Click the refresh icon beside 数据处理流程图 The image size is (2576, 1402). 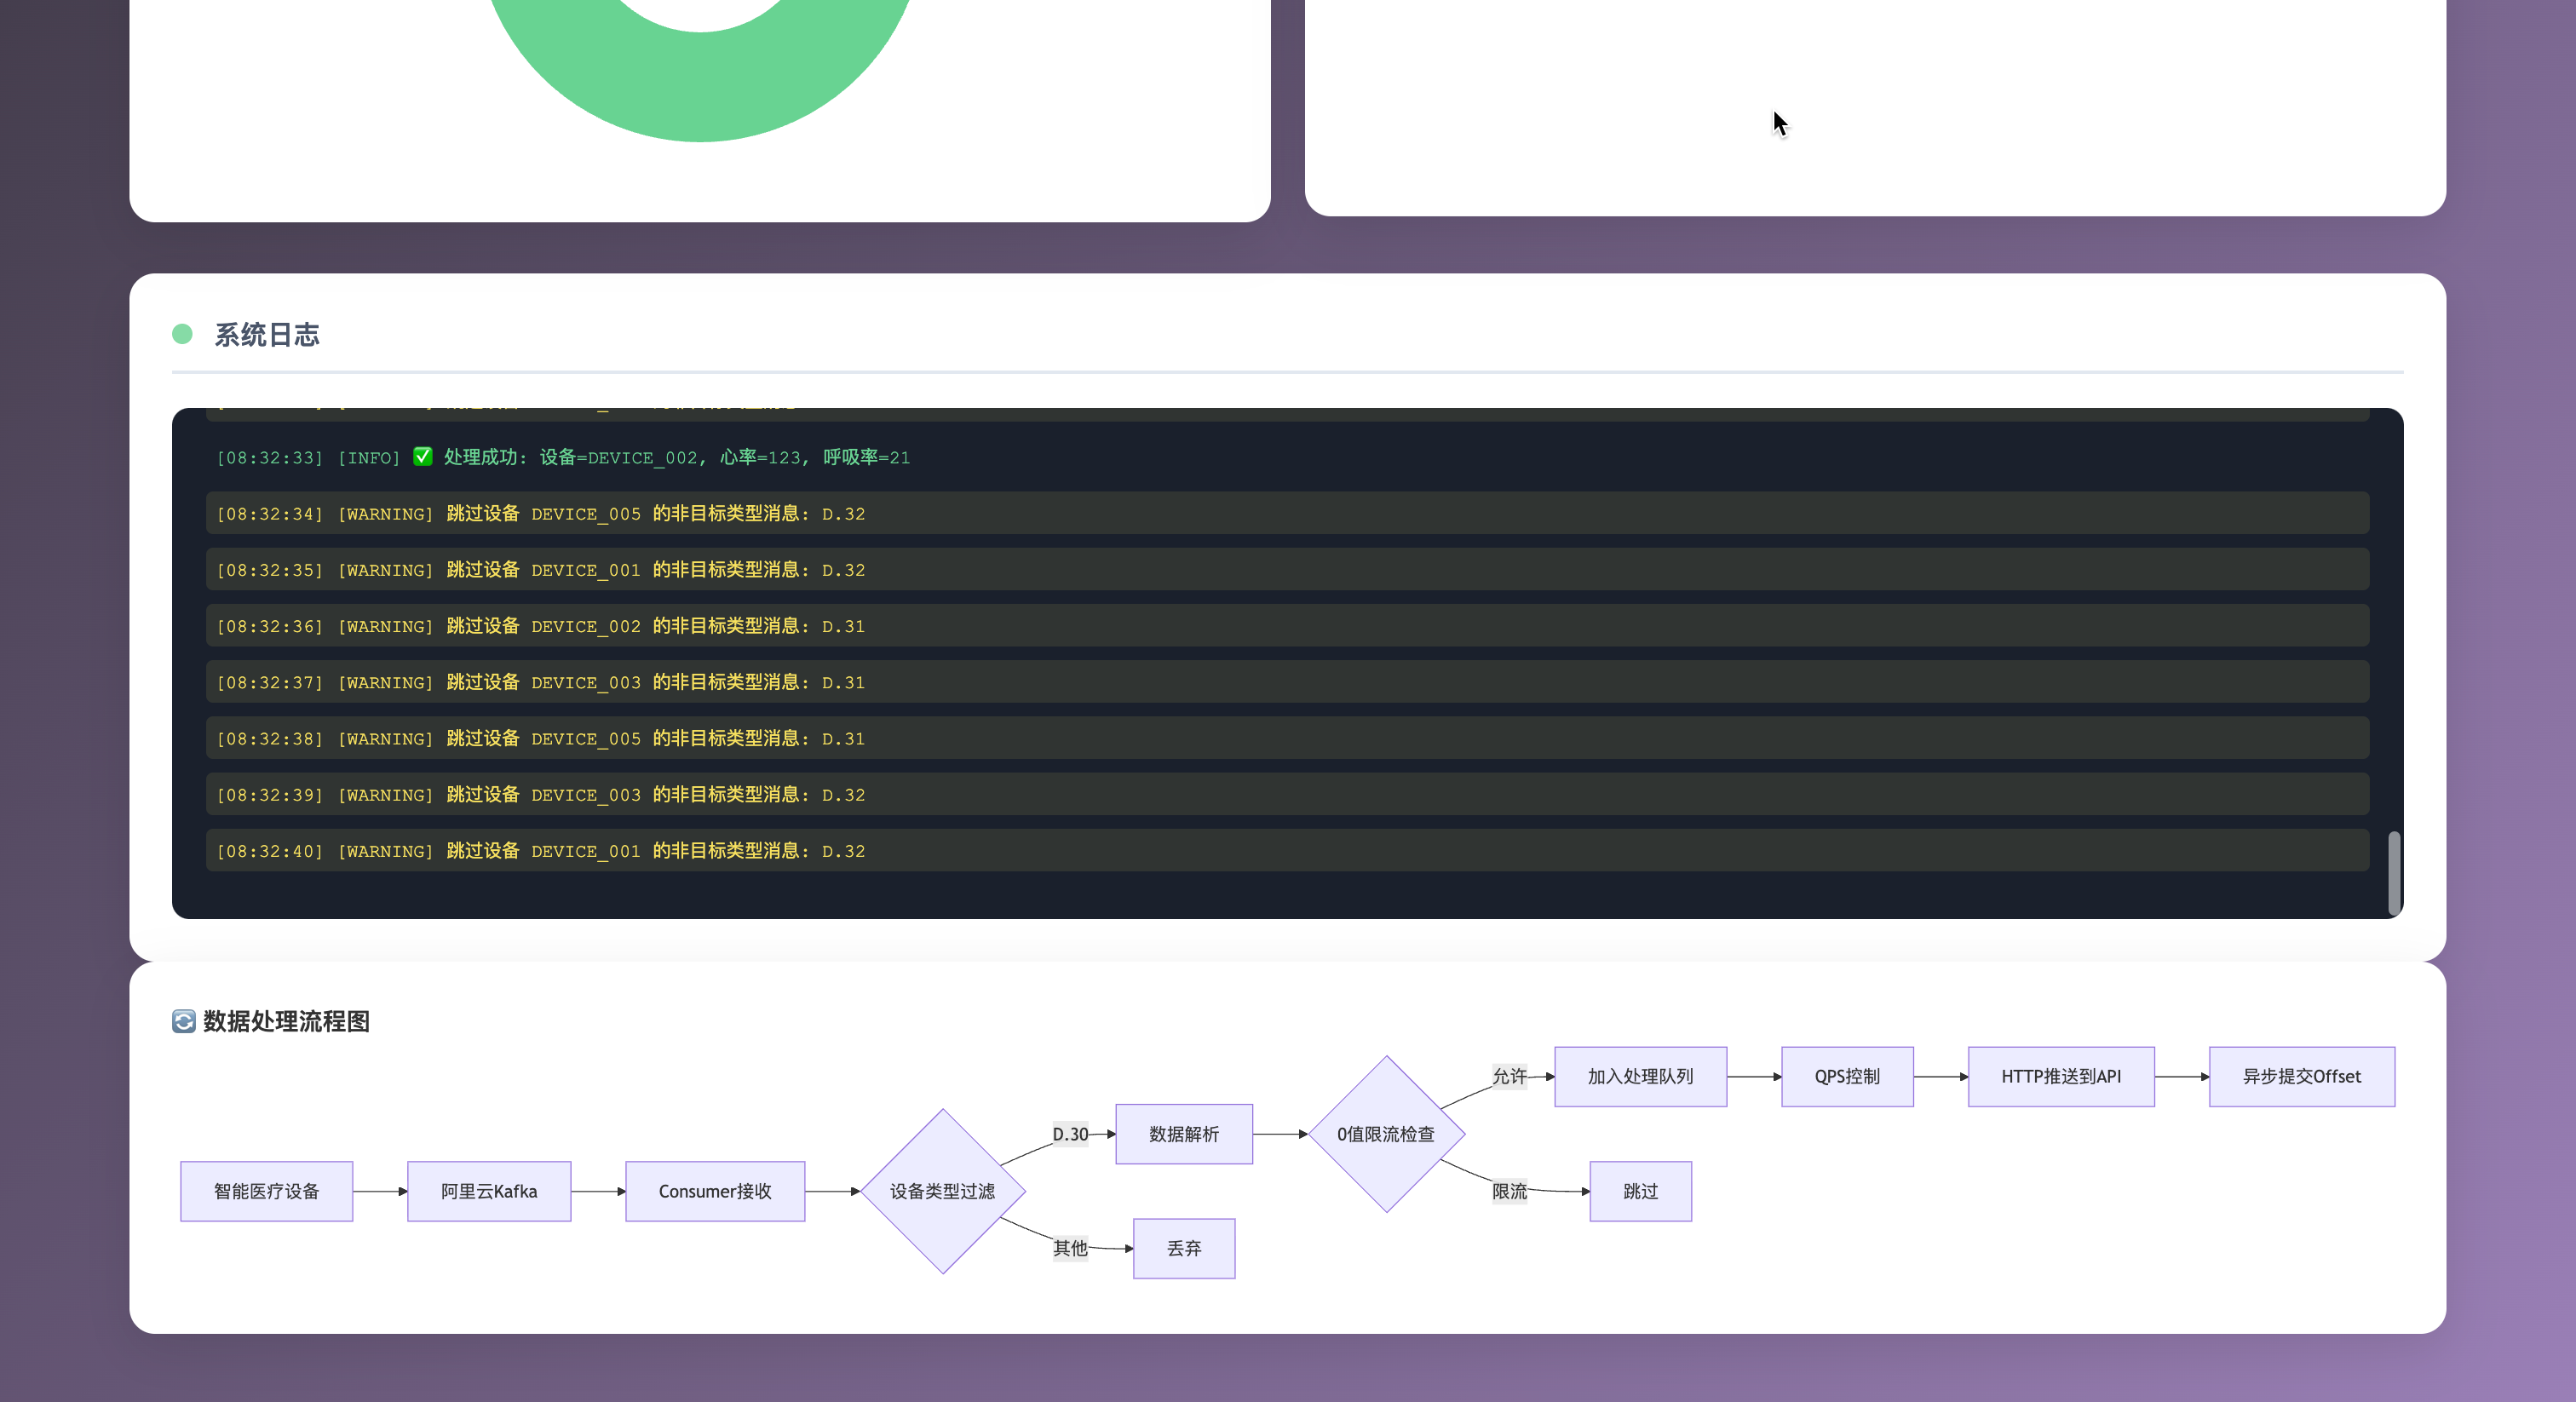[x=184, y=1021]
